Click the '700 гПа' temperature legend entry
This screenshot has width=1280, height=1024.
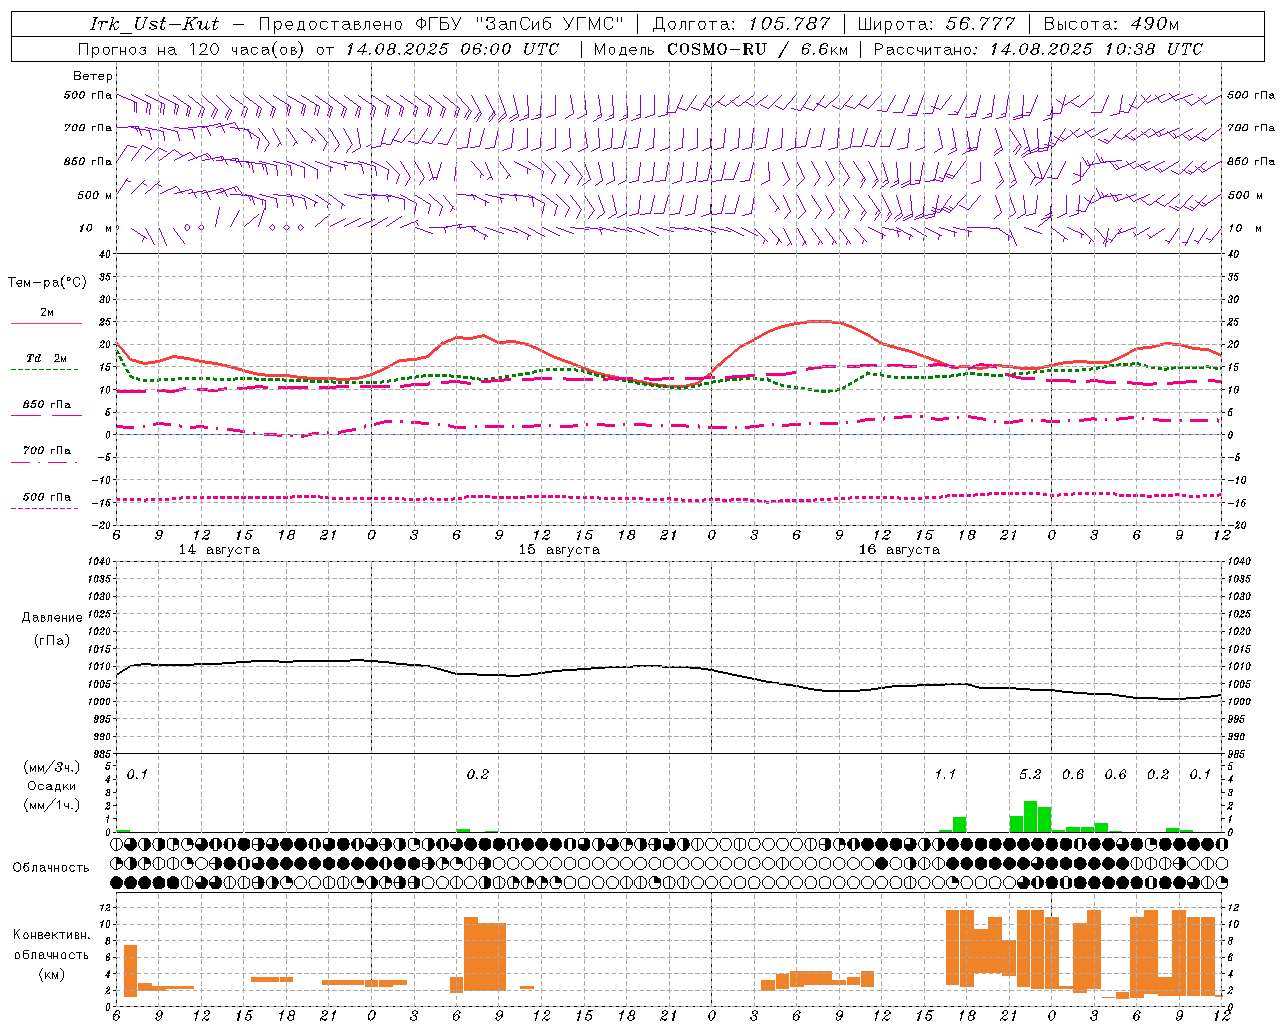(x=46, y=451)
